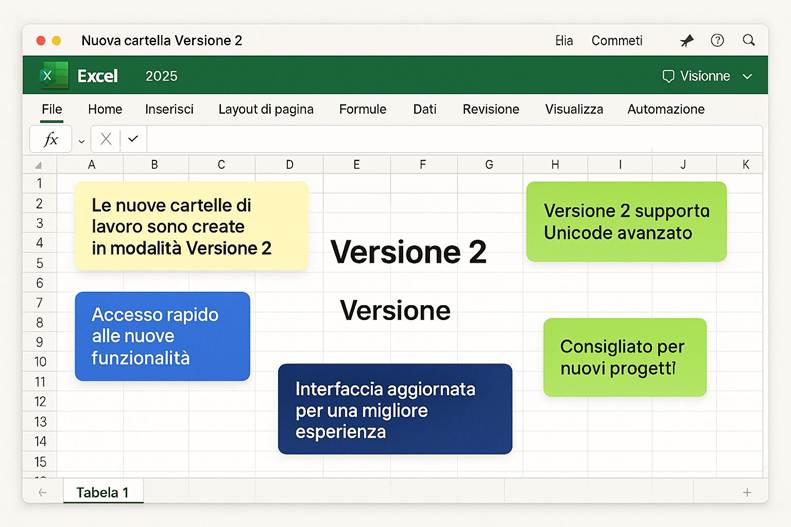Cancel entry with the X icon
The width and height of the screenshot is (791, 527).
[x=106, y=139]
